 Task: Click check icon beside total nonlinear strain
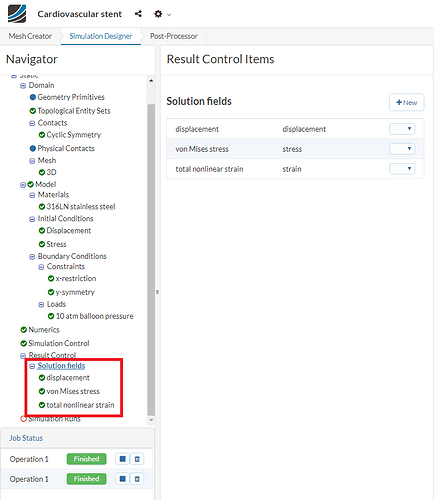point(42,405)
